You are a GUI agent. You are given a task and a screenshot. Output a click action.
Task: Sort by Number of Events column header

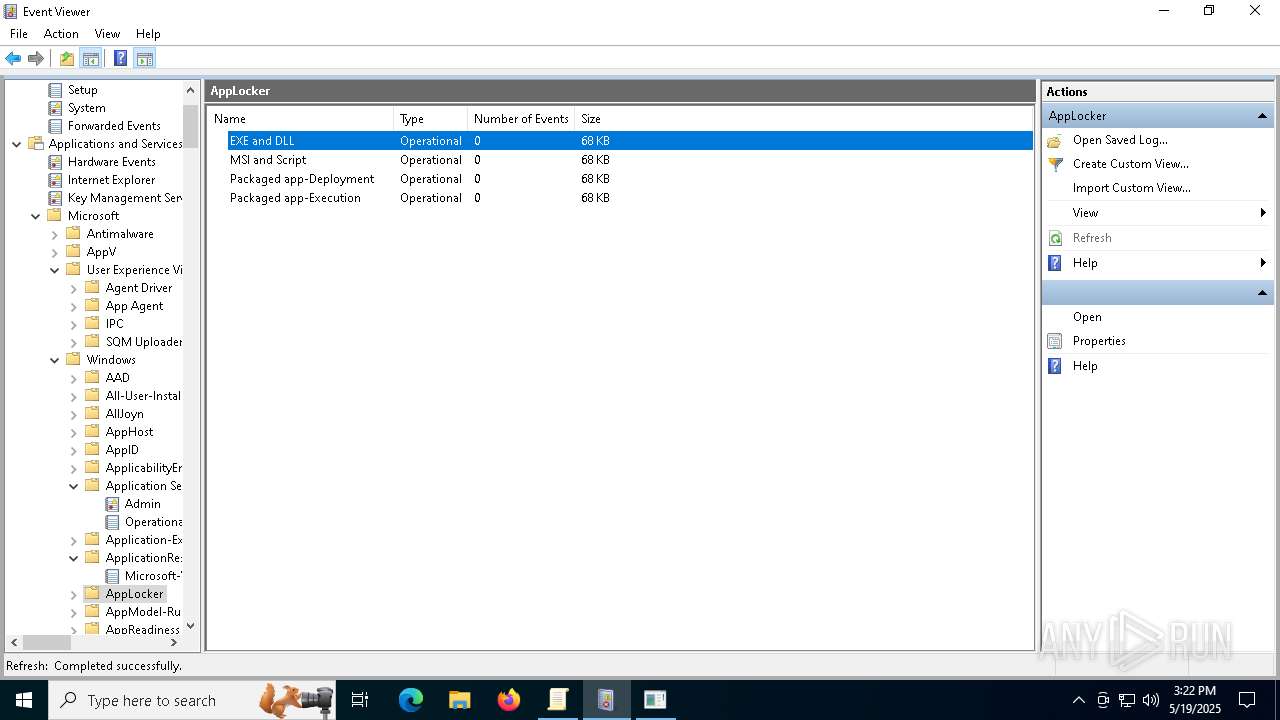pyautogui.click(x=521, y=119)
